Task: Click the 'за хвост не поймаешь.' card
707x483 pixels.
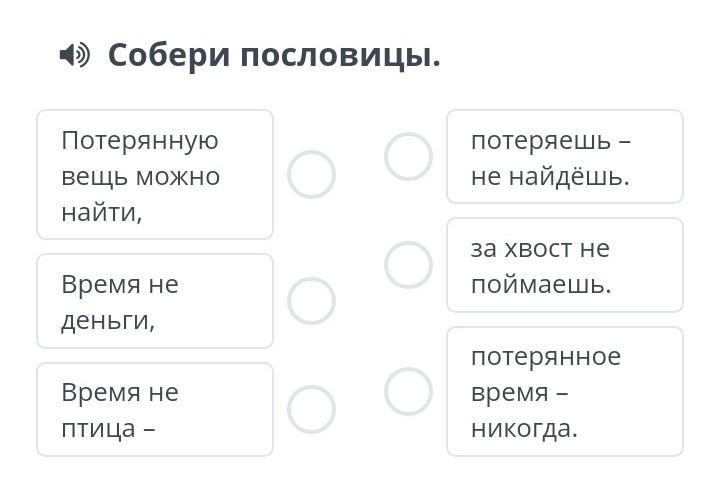Action: 565,265
